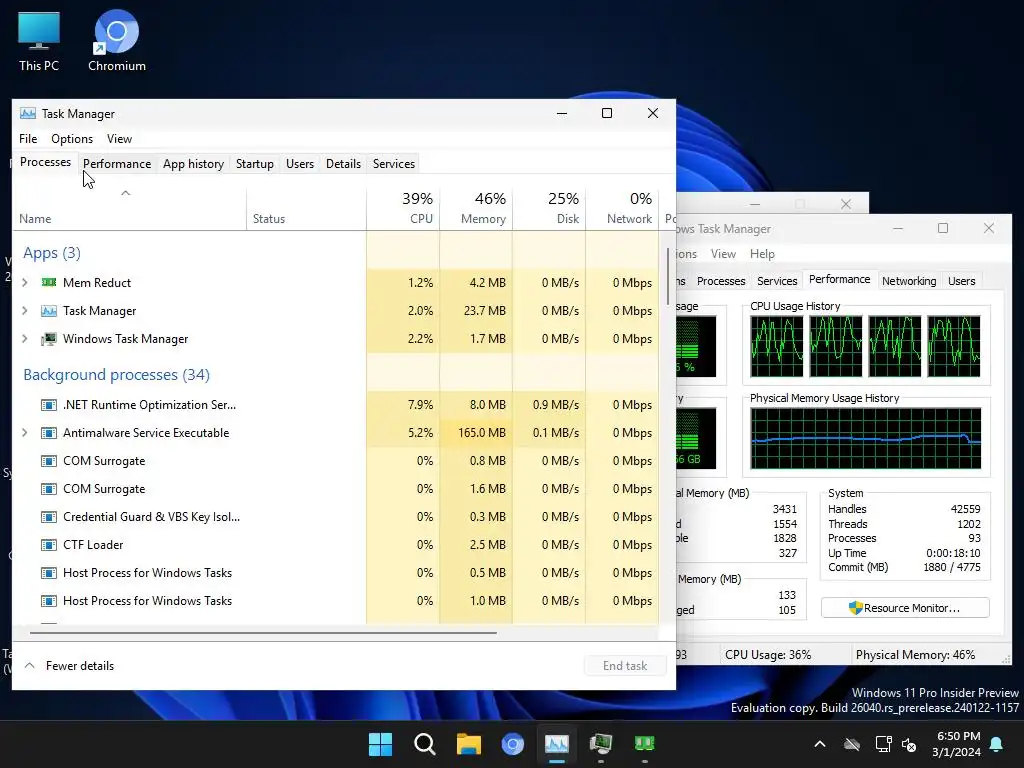Switch to the Details tab
Viewport: 1024px width, 768px height.
point(344,164)
